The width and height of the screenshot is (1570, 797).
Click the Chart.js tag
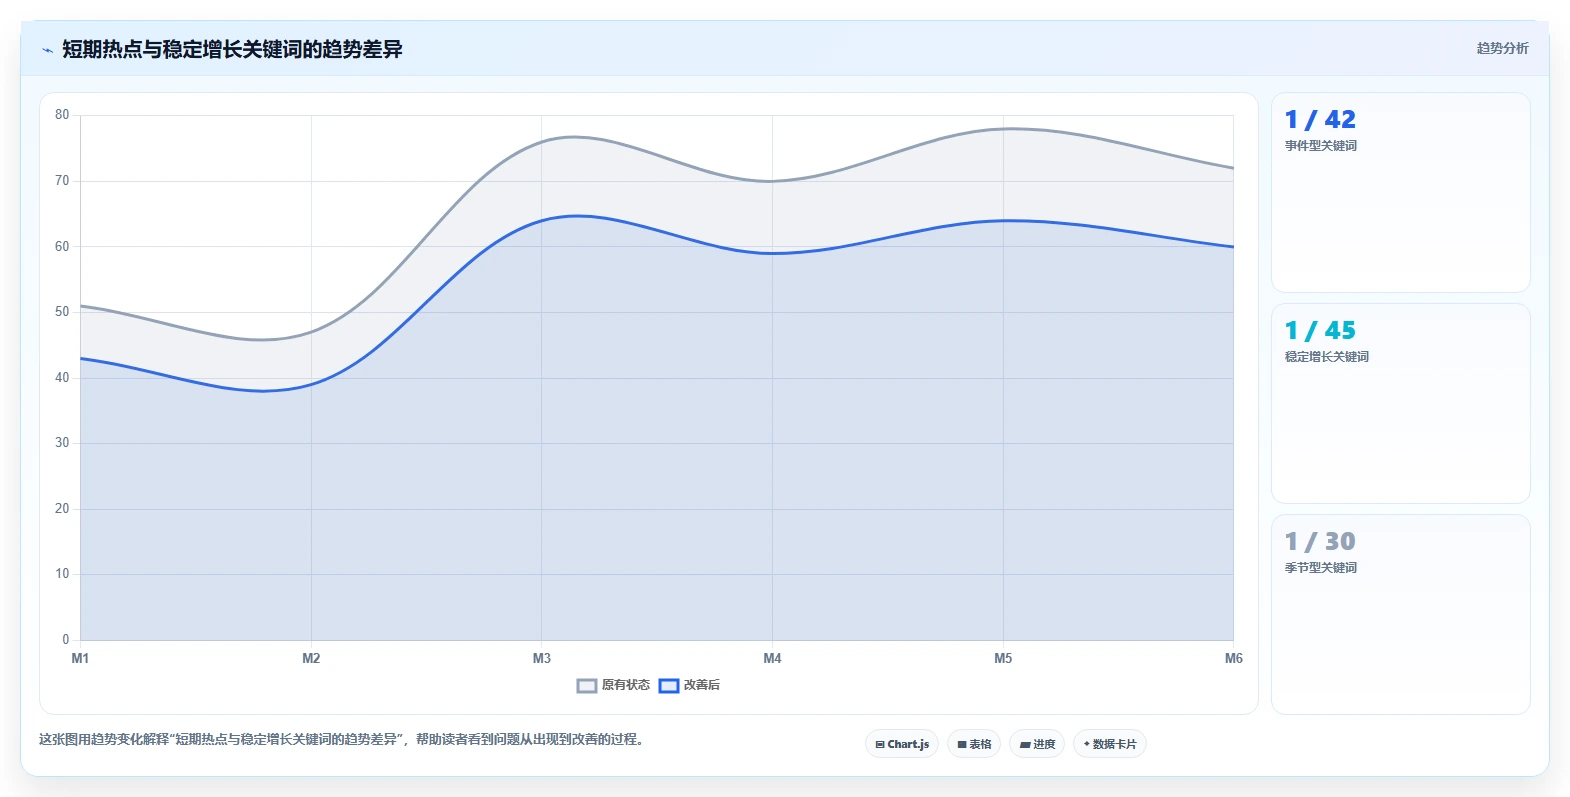[x=902, y=744]
